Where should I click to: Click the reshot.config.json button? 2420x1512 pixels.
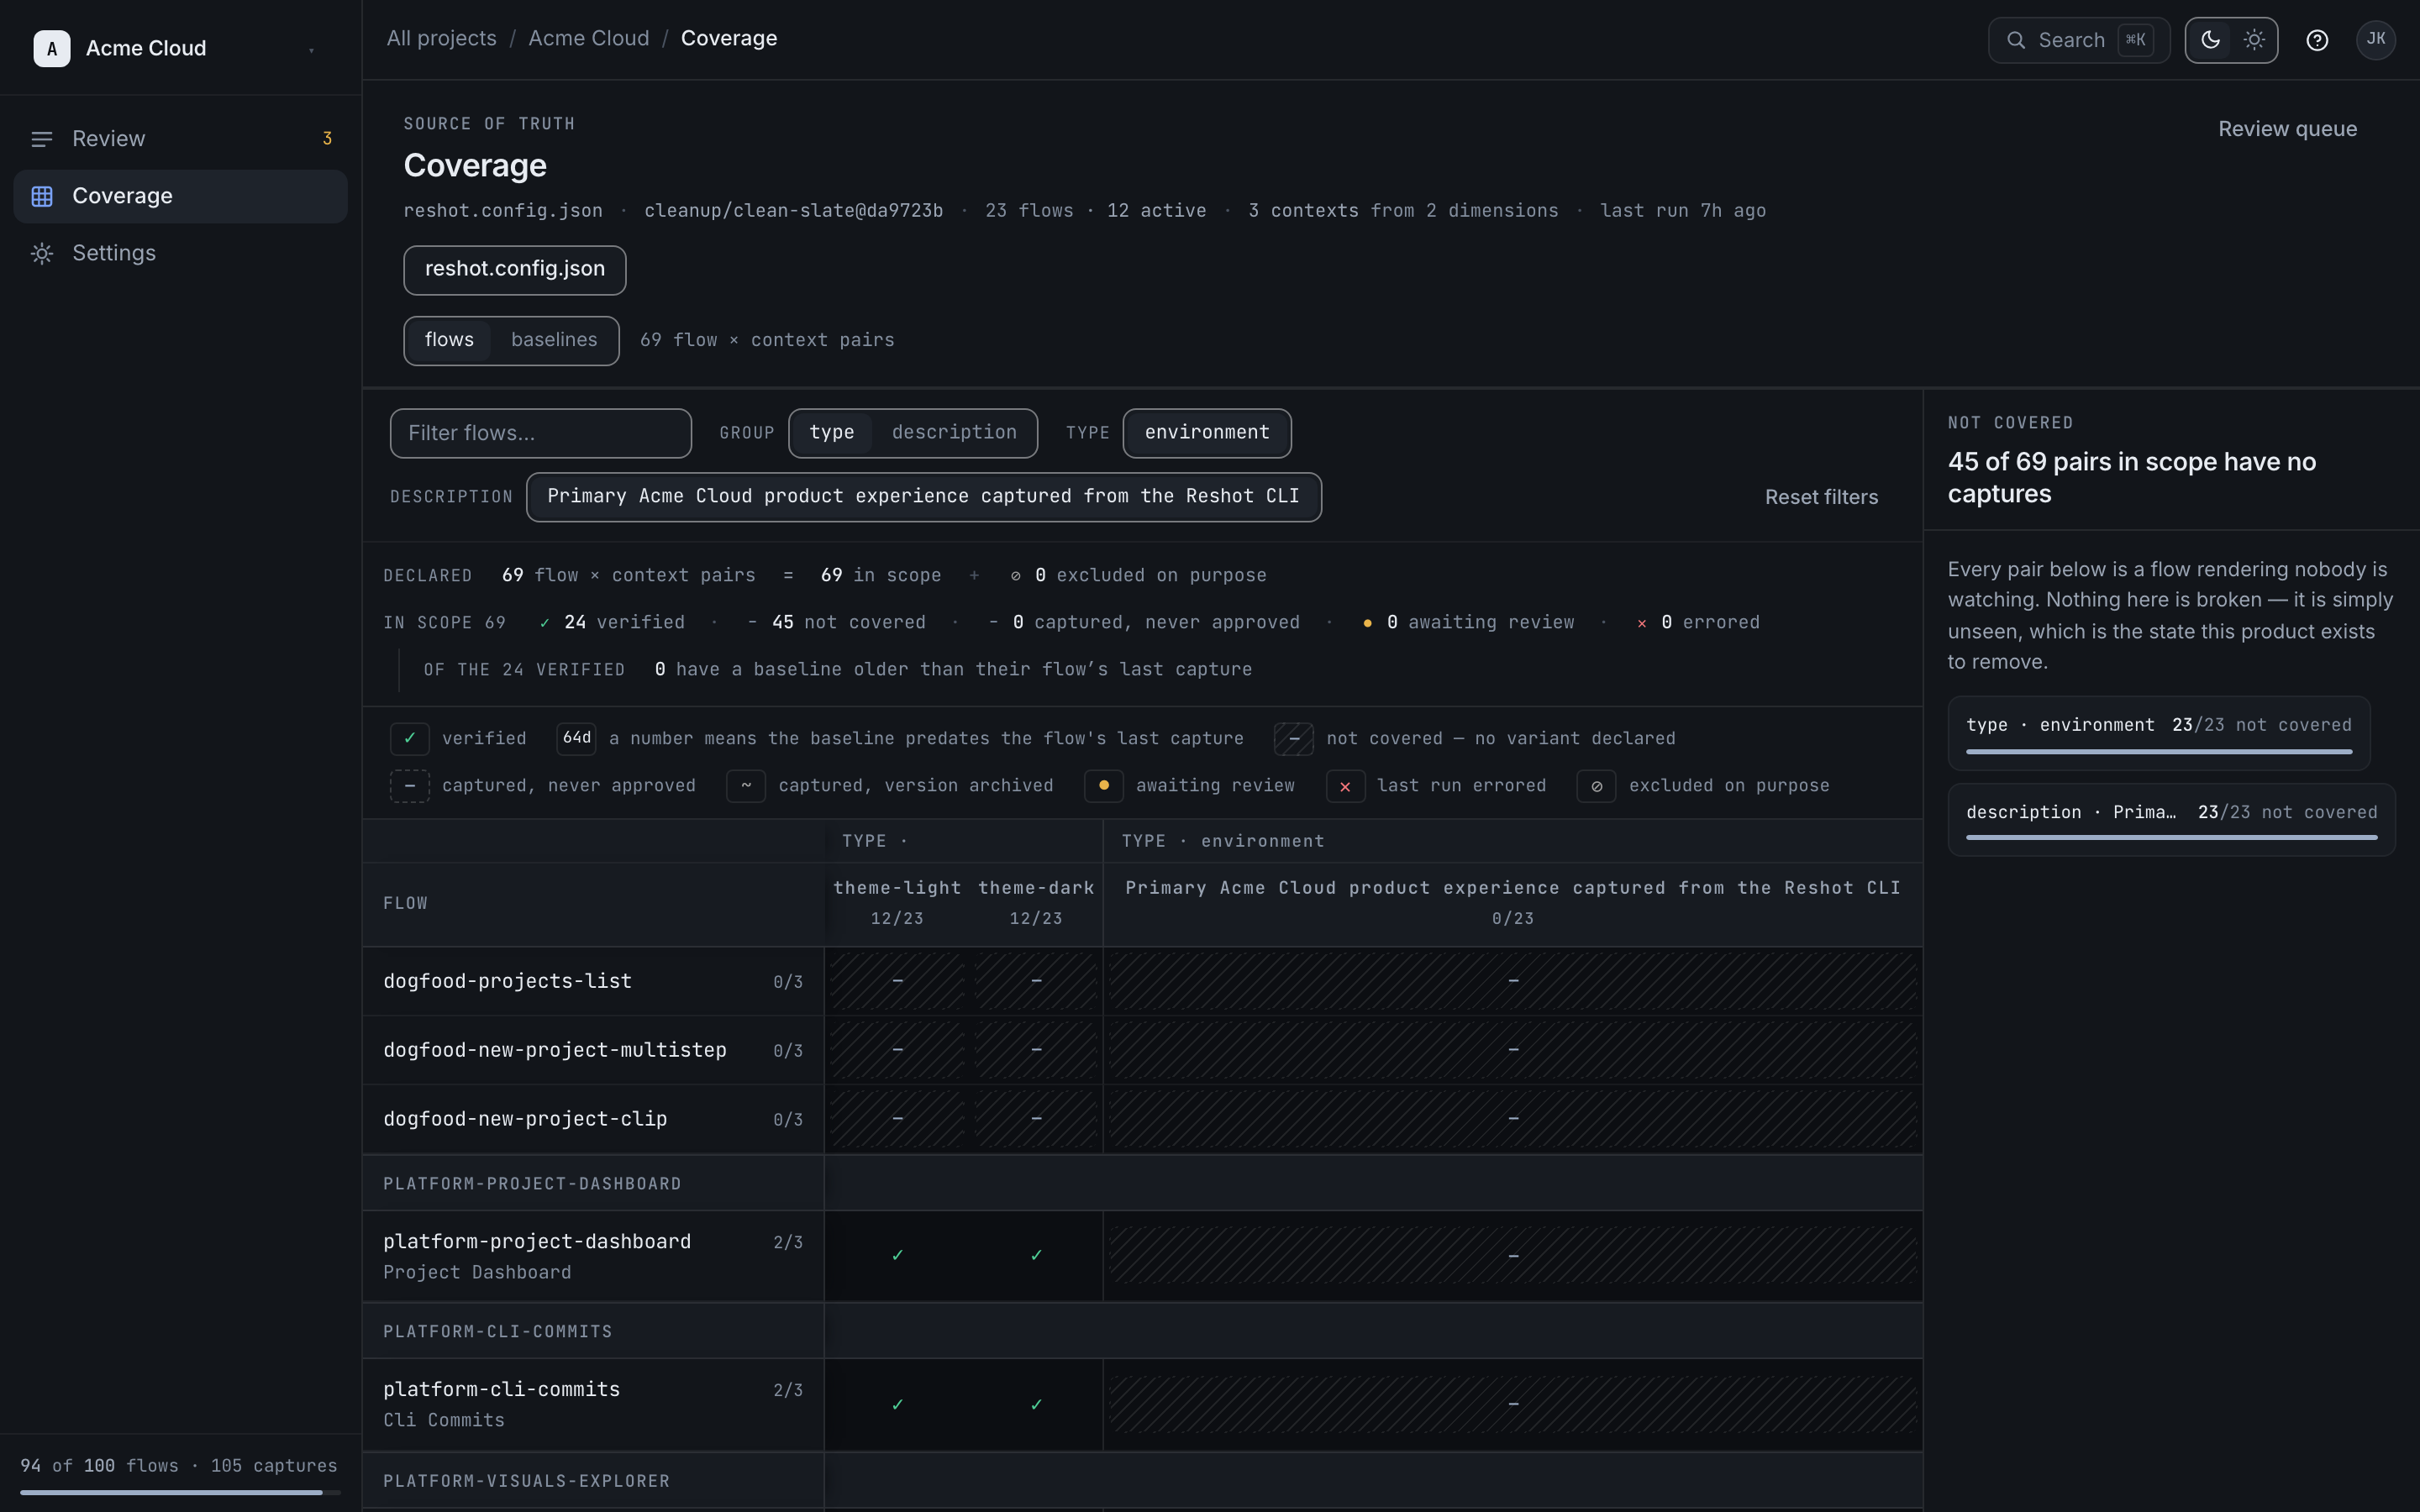pyautogui.click(x=515, y=270)
